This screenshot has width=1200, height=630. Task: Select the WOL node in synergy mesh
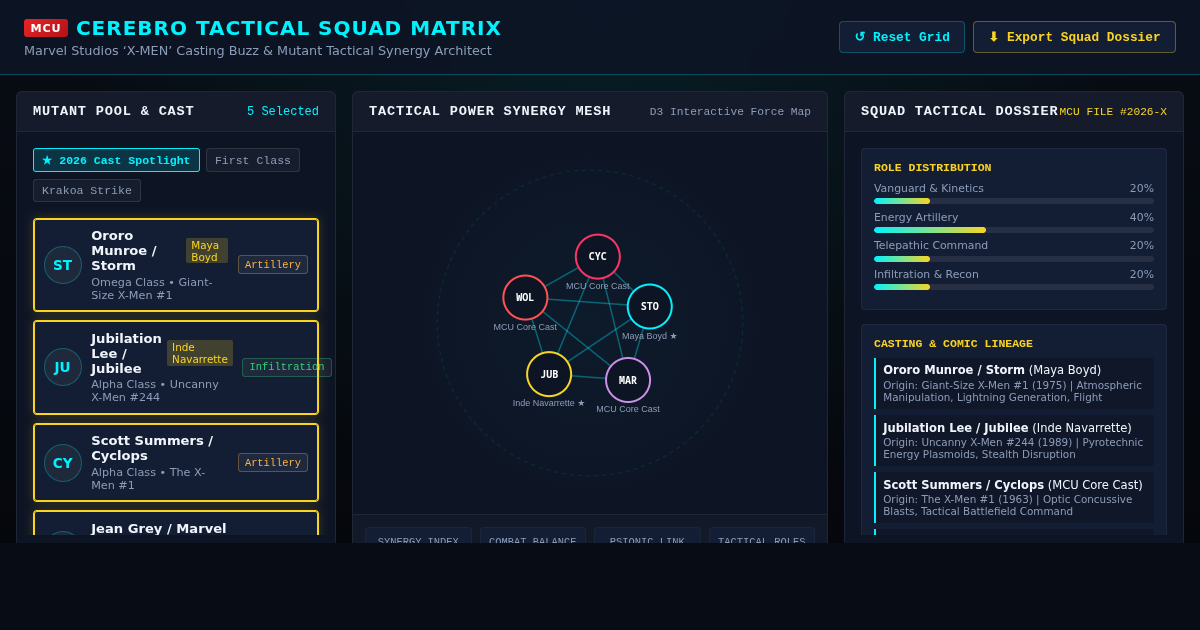[525, 297]
